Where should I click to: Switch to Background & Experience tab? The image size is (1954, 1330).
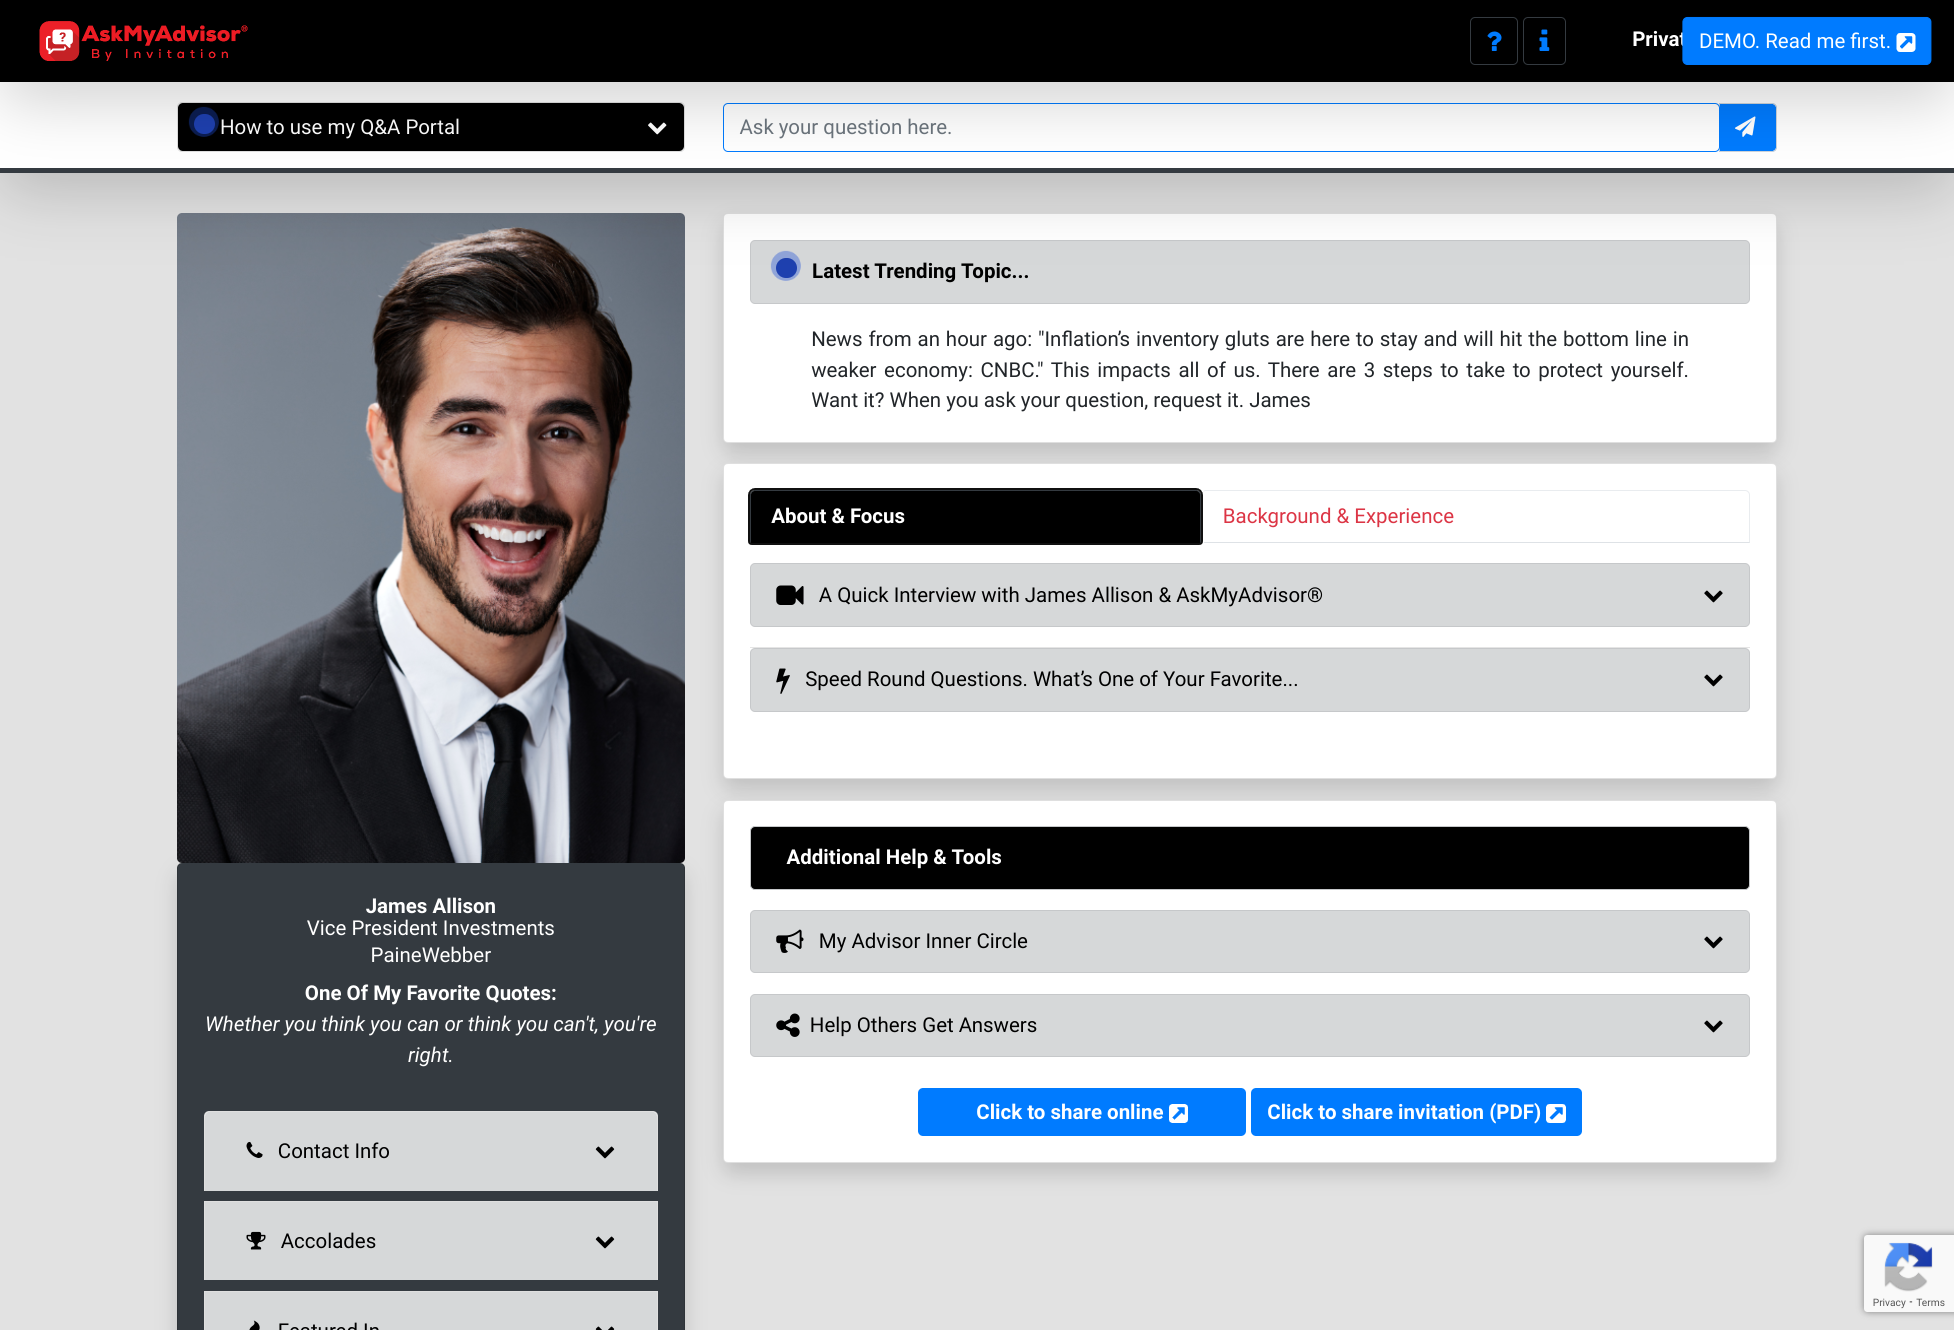(x=1476, y=516)
